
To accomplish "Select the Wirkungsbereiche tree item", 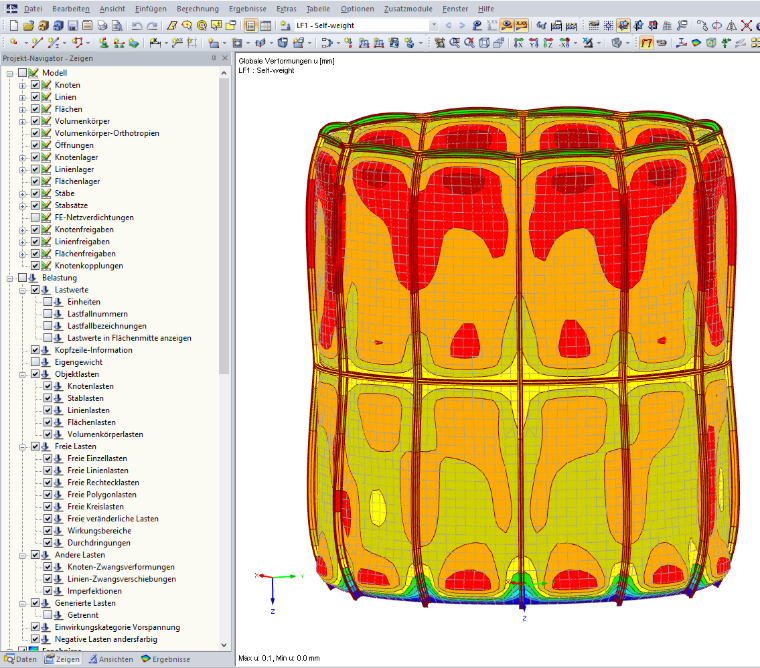I will (99, 531).
